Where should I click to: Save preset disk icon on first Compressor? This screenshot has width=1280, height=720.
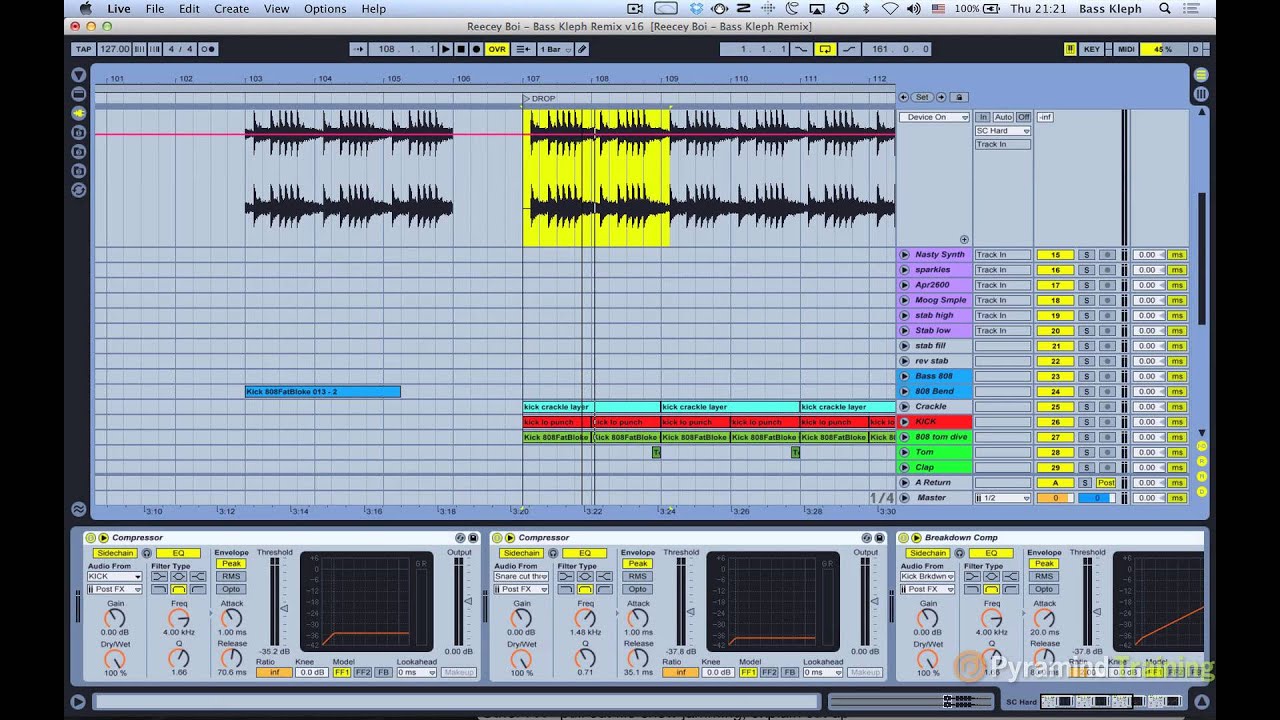(x=473, y=538)
